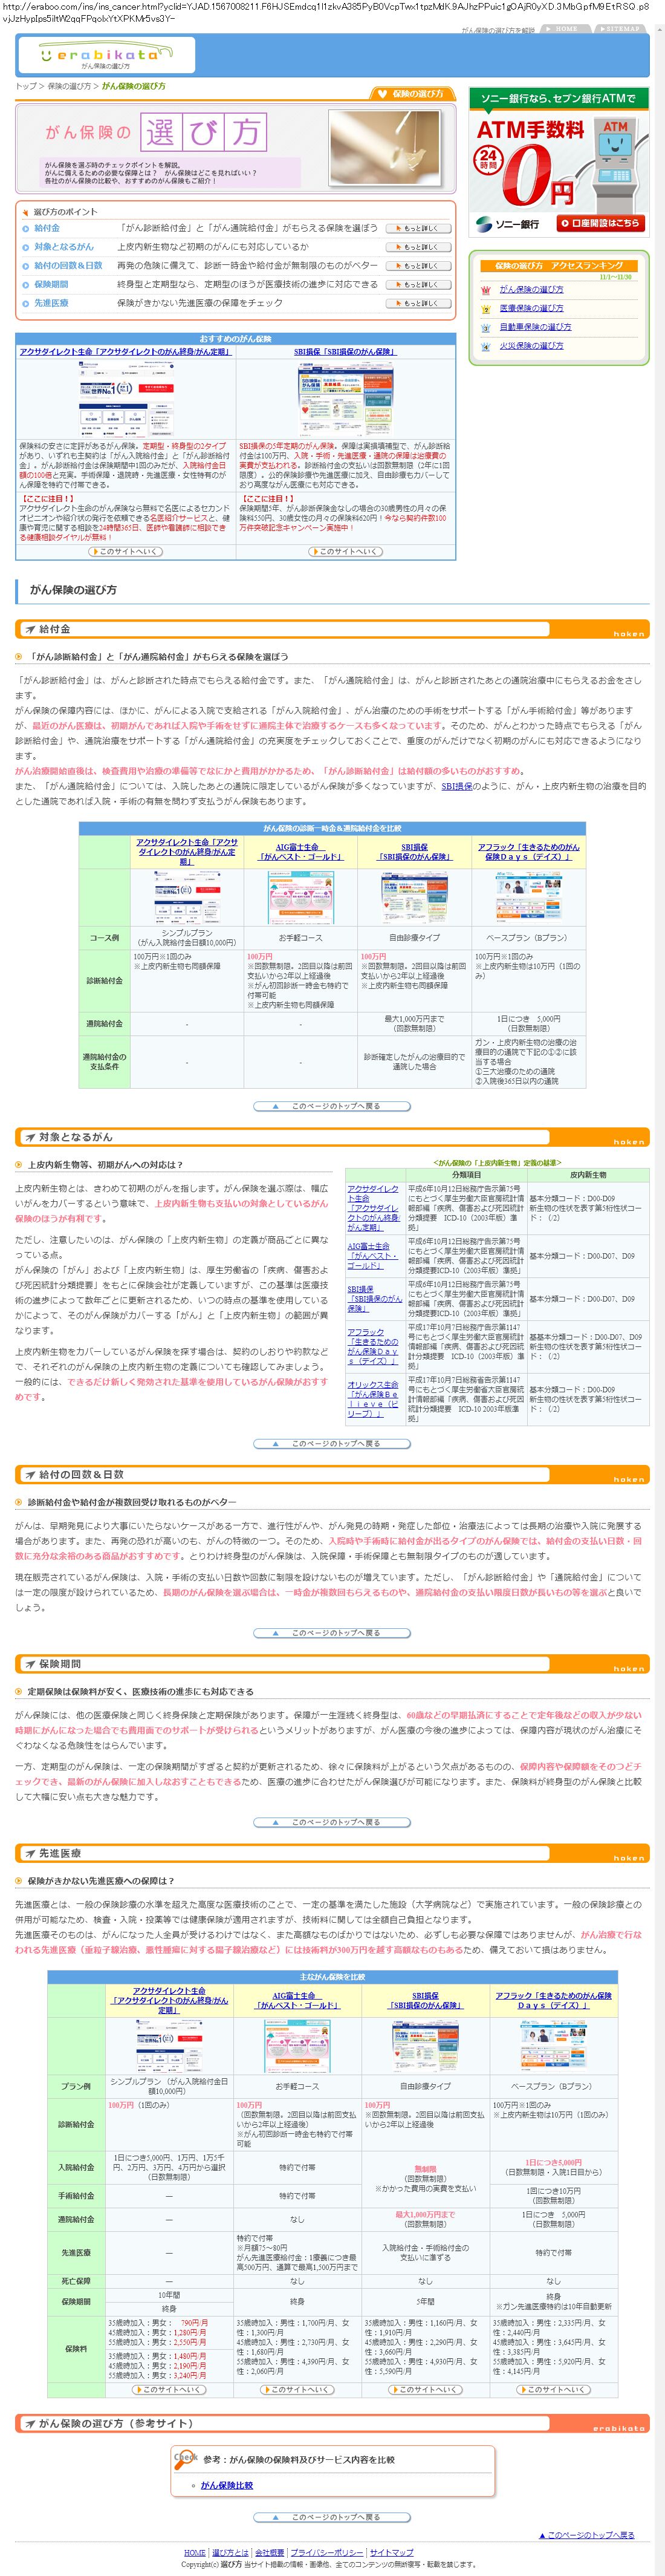Click このページのトップへ戻る below 参考サイト box
Image resolution: width=665 pixels, height=2576 pixels.
pos(332,2517)
